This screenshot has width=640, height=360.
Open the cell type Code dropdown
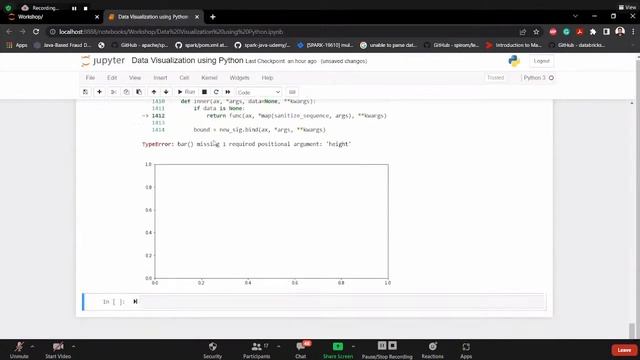pos(259,92)
